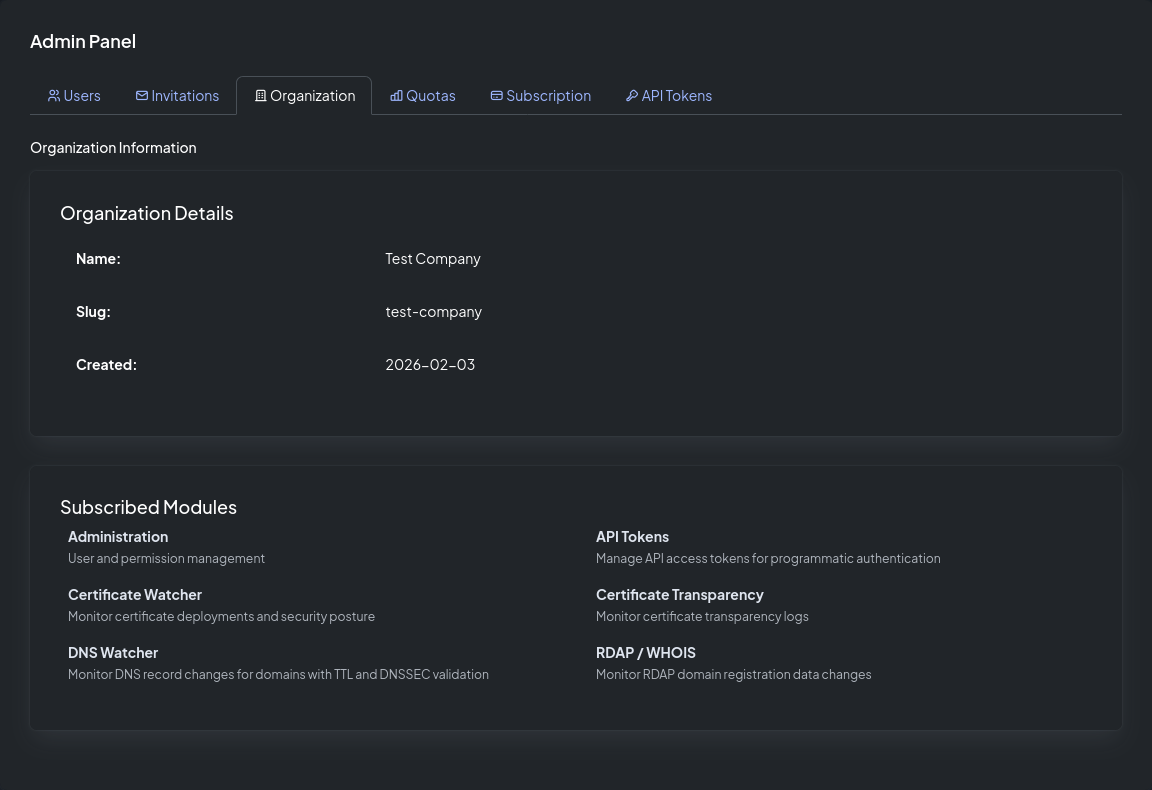Screen dimensions: 1152x790
Task: Click the Slug: field label
Action: pyautogui.click(x=93, y=312)
